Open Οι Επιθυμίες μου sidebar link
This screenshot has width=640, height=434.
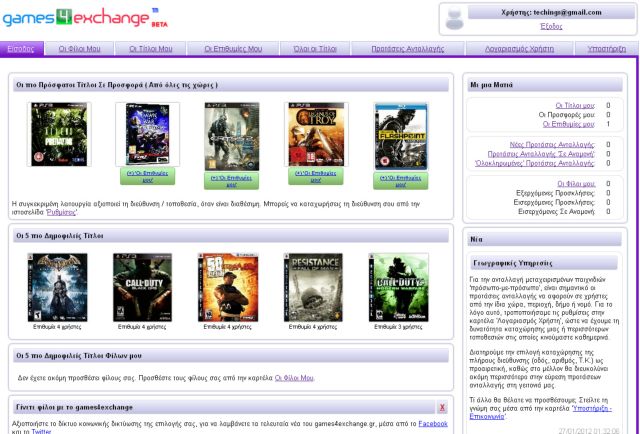pos(569,124)
